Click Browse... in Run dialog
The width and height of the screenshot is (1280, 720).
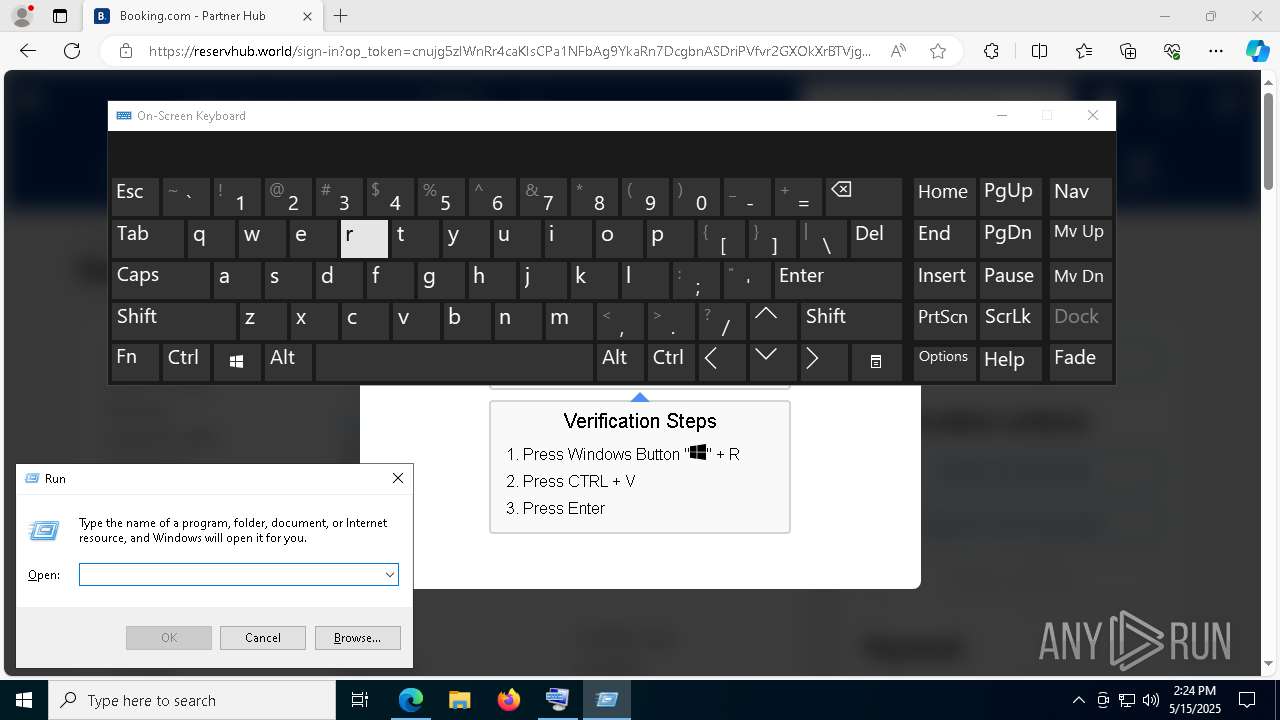[357, 638]
